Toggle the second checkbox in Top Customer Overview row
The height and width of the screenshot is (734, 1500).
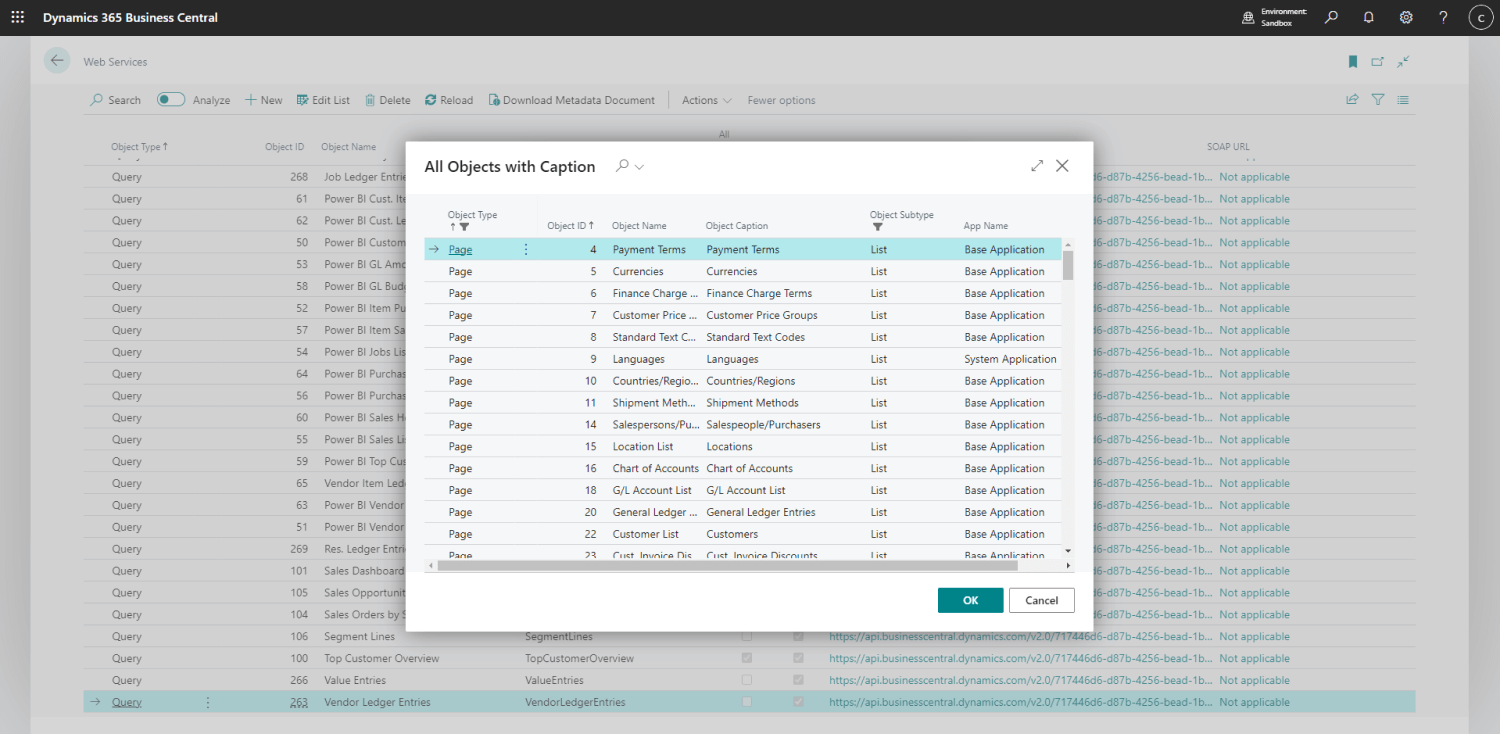point(798,659)
